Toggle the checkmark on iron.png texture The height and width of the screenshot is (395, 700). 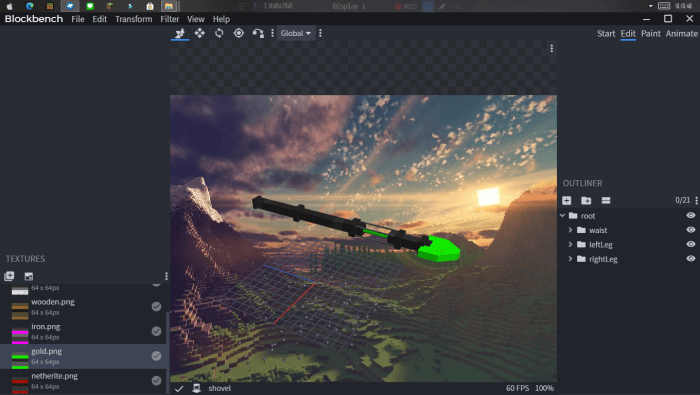tap(156, 331)
